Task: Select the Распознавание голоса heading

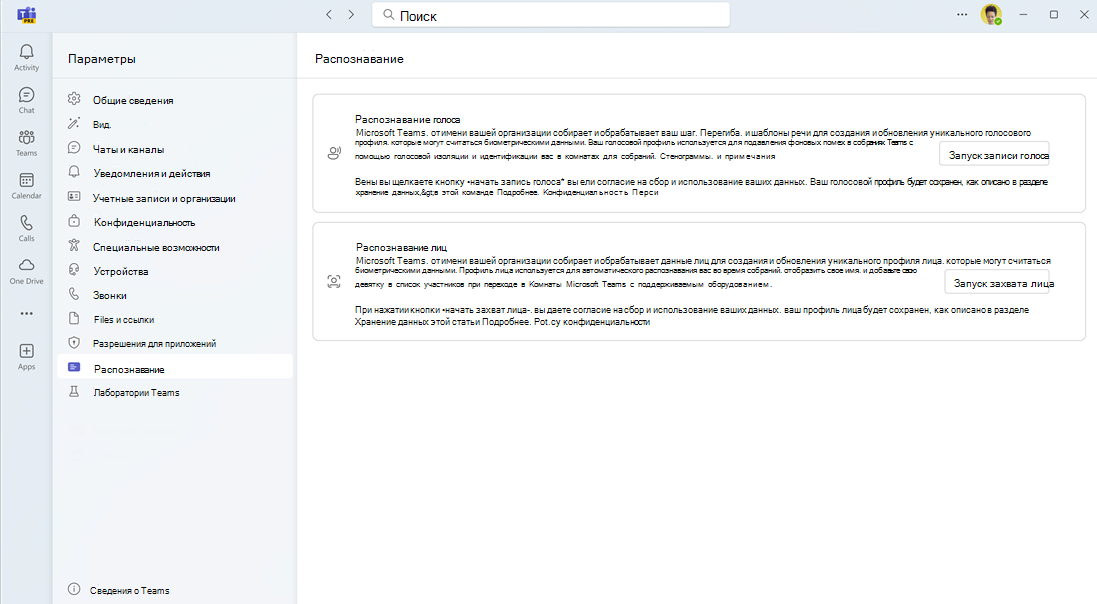Action: pos(407,120)
